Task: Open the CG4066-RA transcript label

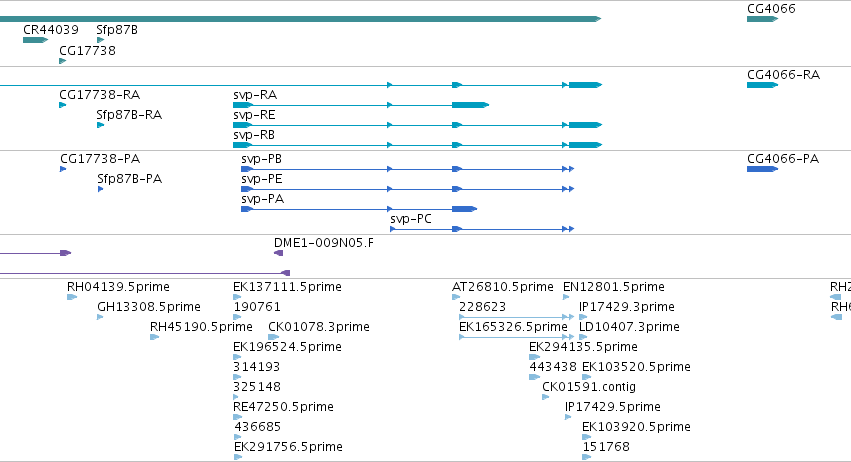Action: click(x=783, y=75)
